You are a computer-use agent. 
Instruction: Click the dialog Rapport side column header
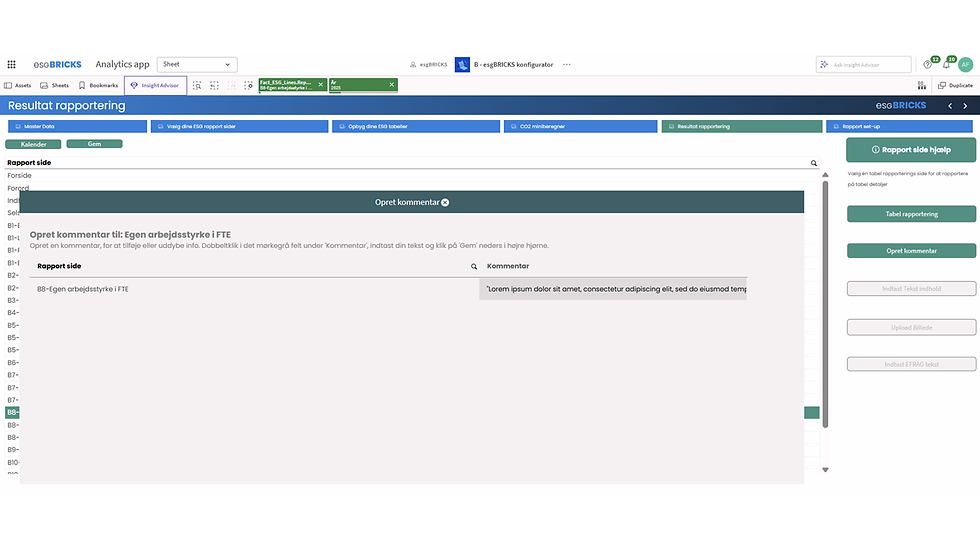[59, 266]
